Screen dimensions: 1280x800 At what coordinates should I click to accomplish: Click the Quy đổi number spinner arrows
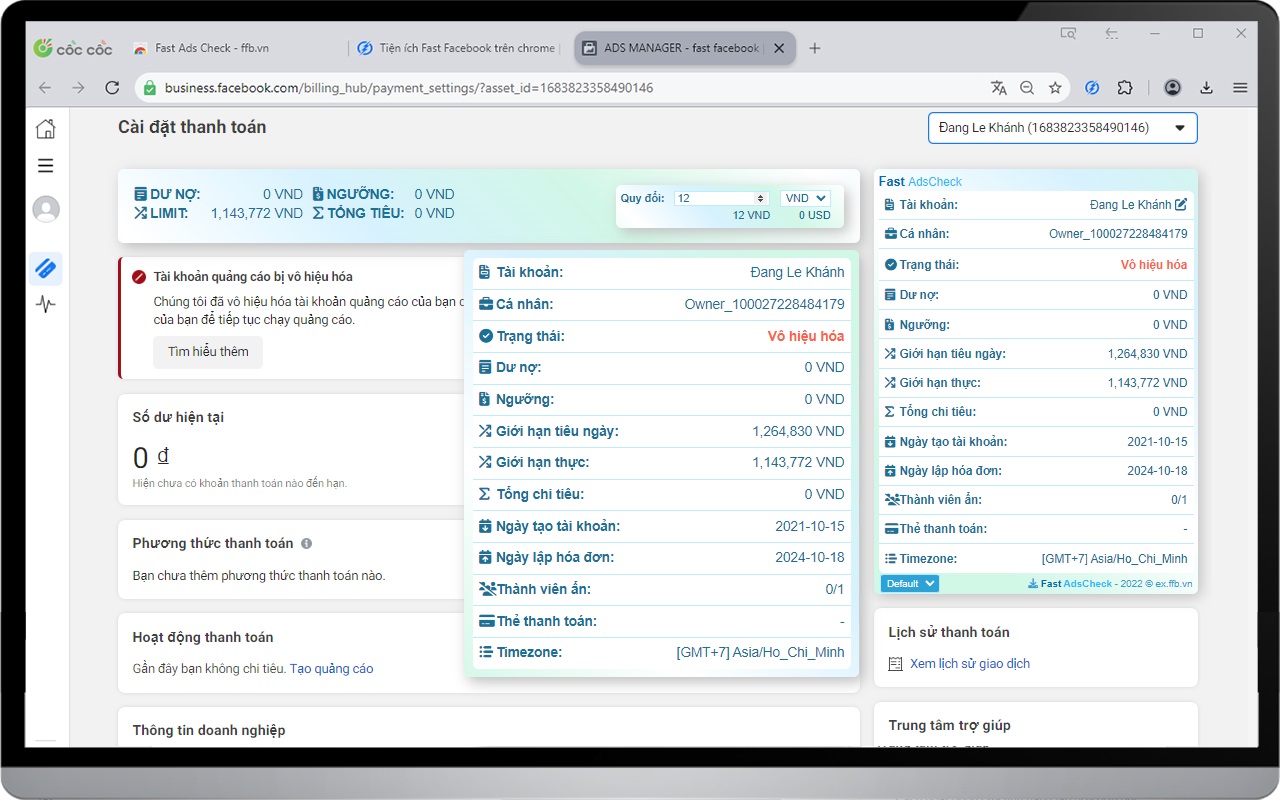[x=760, y=198]
